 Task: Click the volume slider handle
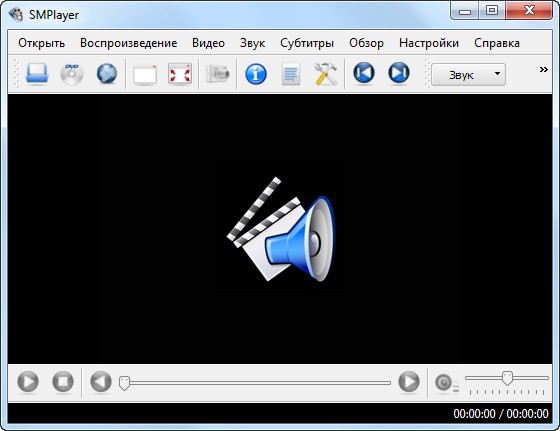coord(507,378)
